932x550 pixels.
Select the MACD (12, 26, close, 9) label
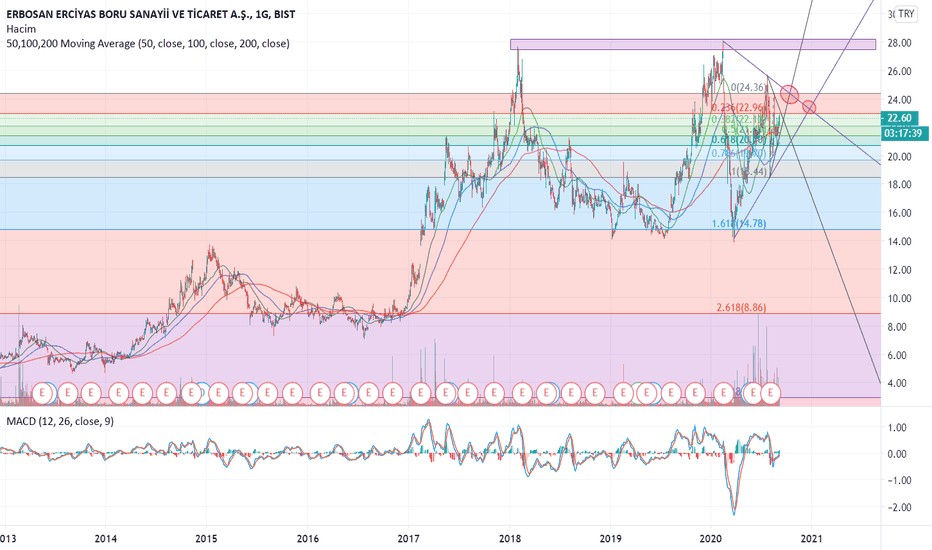coord(60,421)
